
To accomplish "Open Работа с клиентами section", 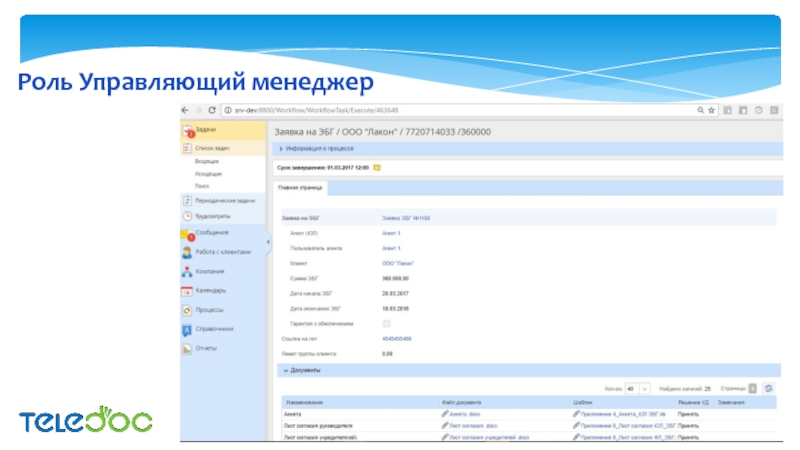I will pos(222,252).
